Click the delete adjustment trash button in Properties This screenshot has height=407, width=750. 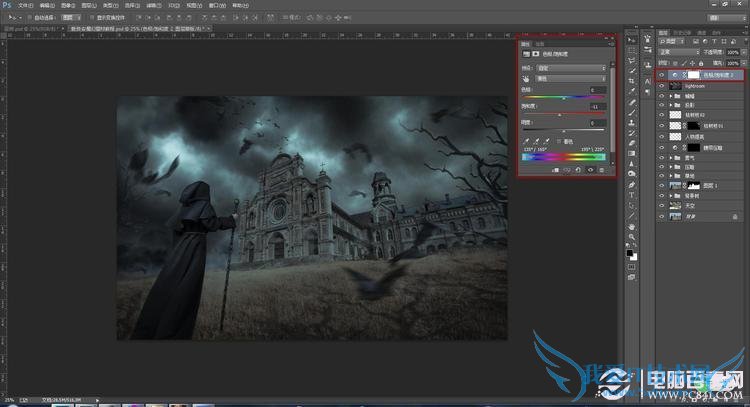(x=603, y=170)
